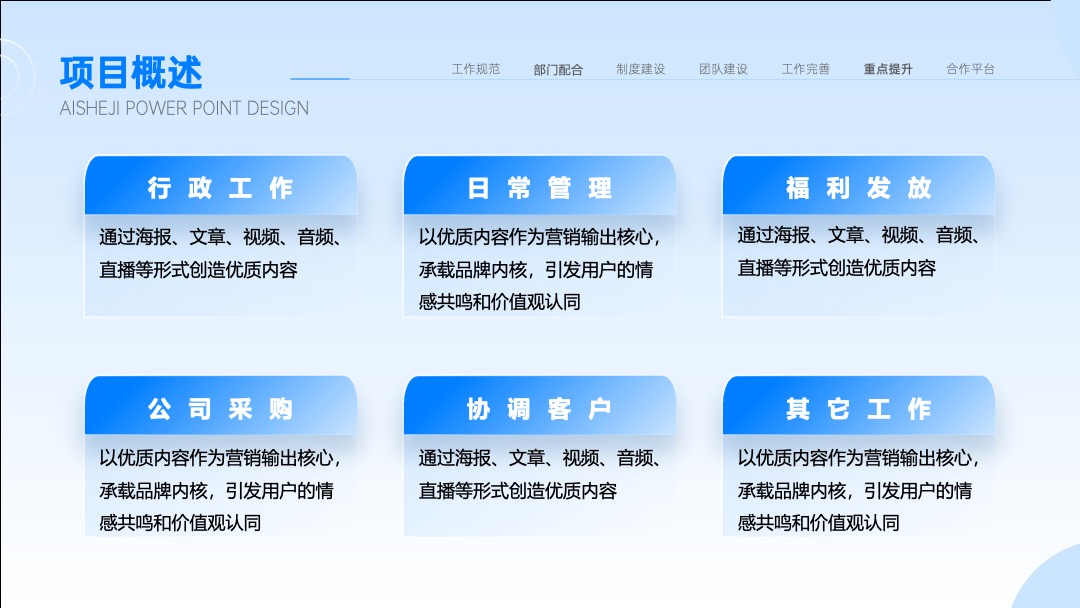Click the 行政工作 card header

pyautogui.click(x=221, y=185)
